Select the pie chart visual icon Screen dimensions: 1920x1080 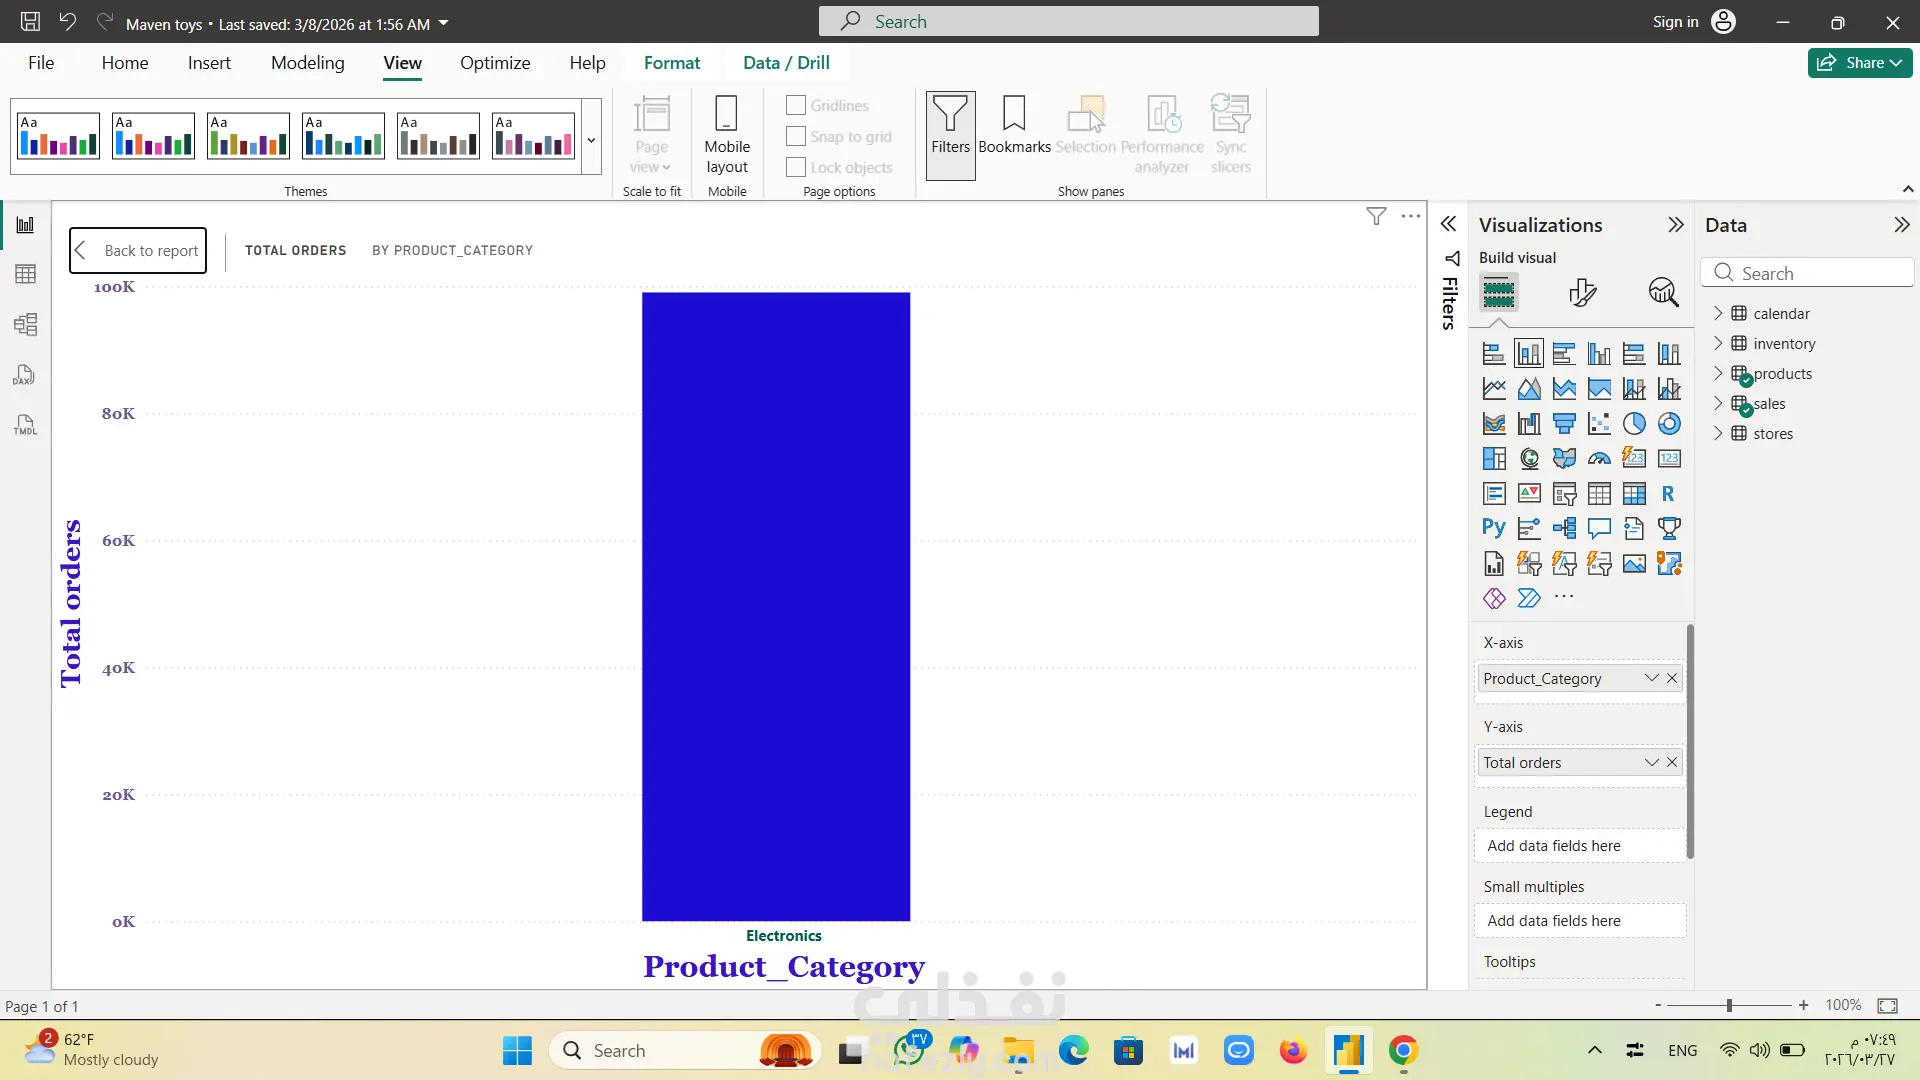1633,424
